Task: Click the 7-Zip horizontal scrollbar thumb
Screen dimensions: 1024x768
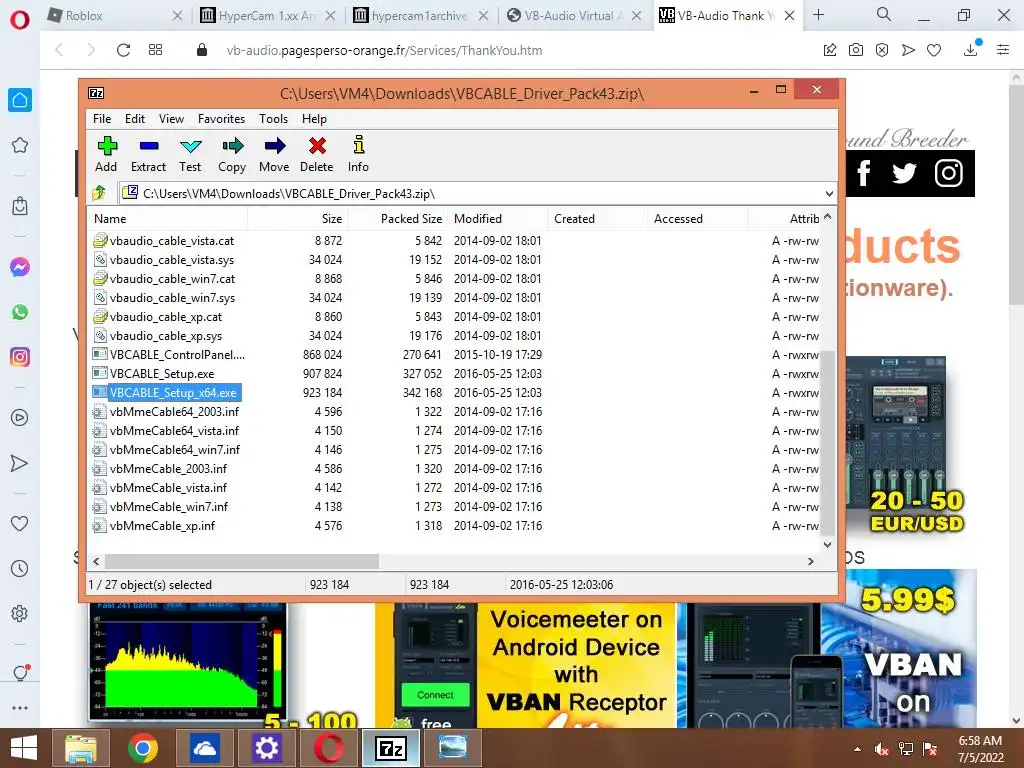Action: coord(242,561)
